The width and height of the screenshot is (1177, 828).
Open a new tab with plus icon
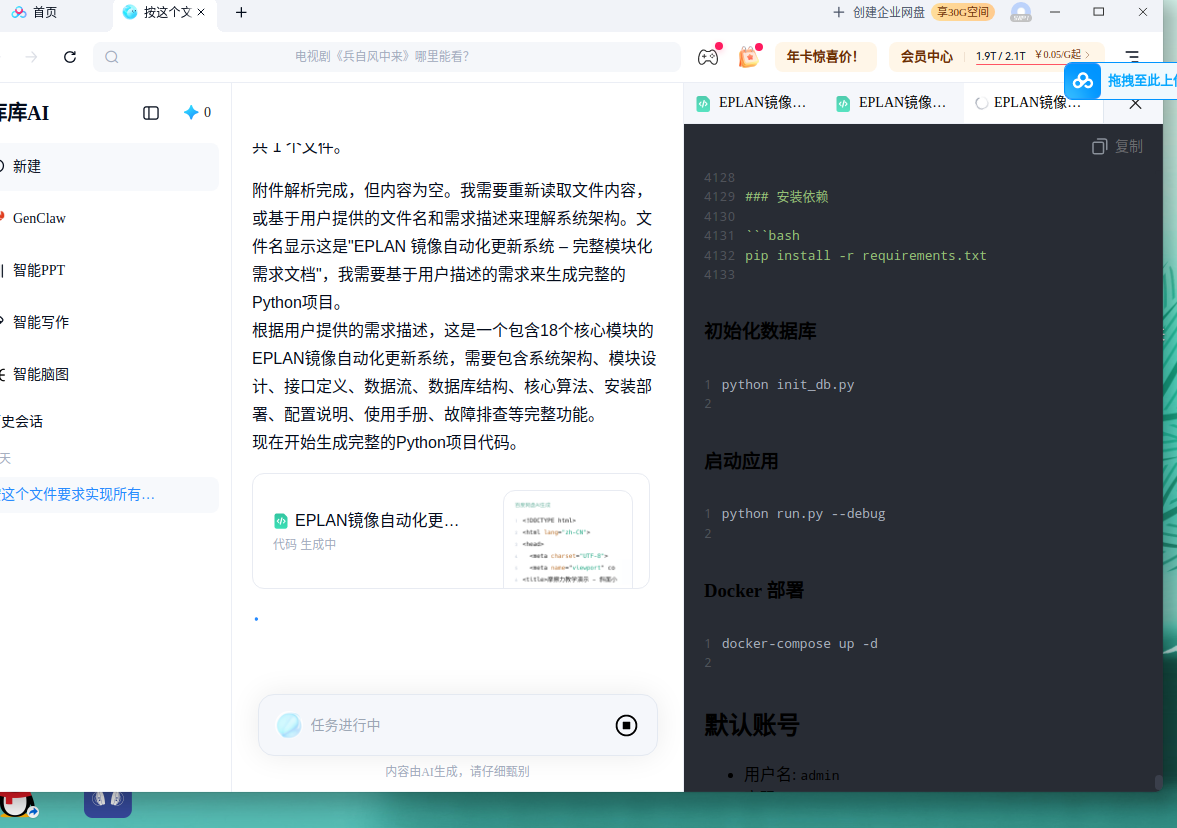pos(241,12)
